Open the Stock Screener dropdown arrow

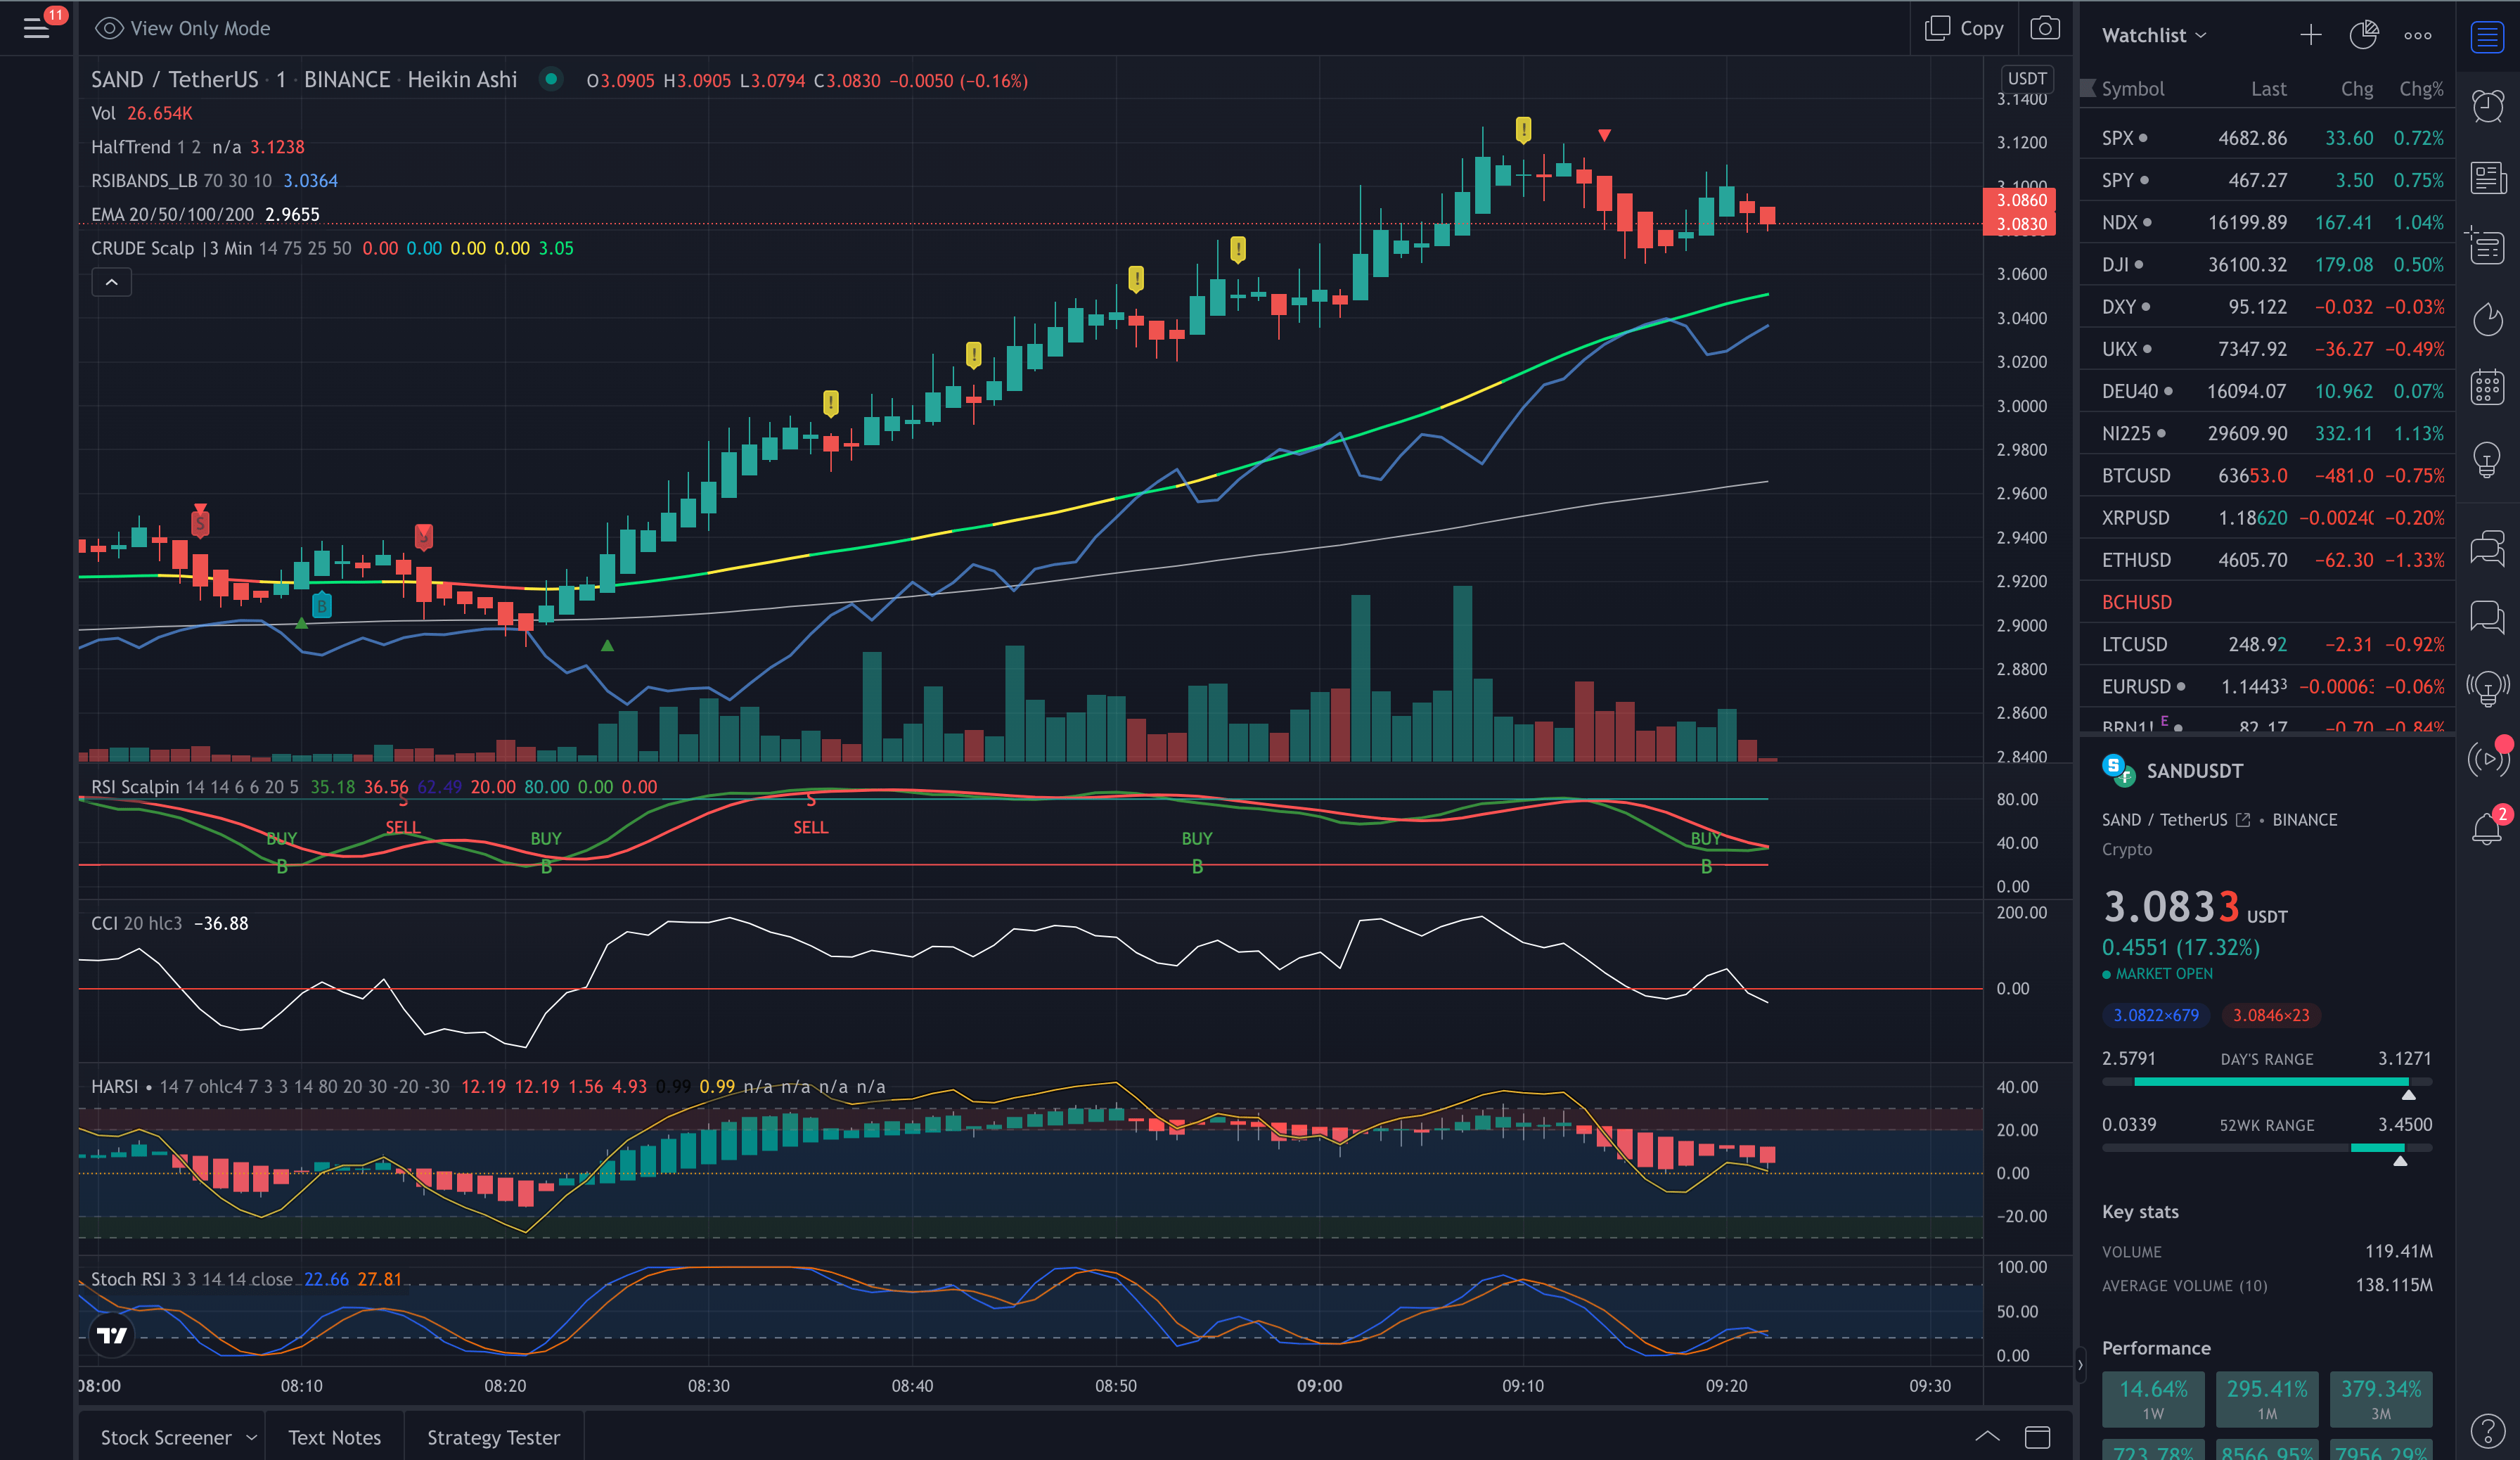251,1437
